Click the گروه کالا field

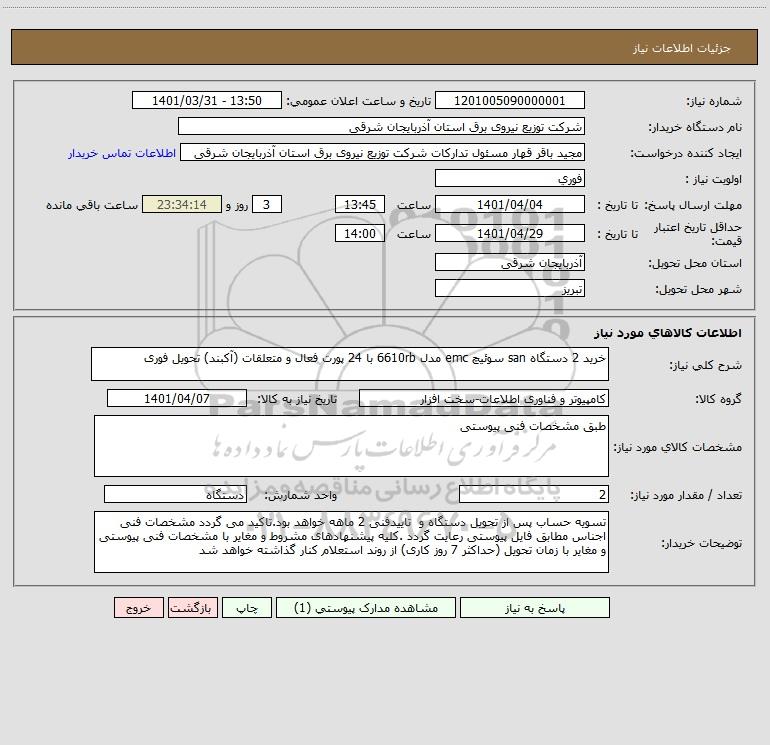(x=484, y=398)
